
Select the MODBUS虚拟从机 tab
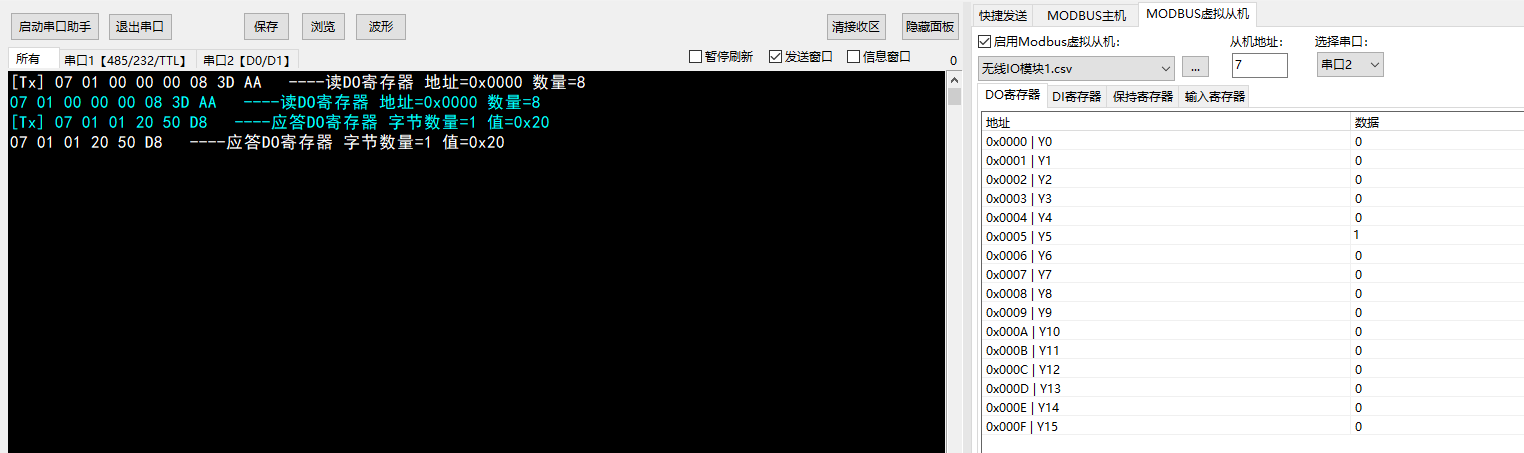pyautogui.click(x=1198, y=14)
